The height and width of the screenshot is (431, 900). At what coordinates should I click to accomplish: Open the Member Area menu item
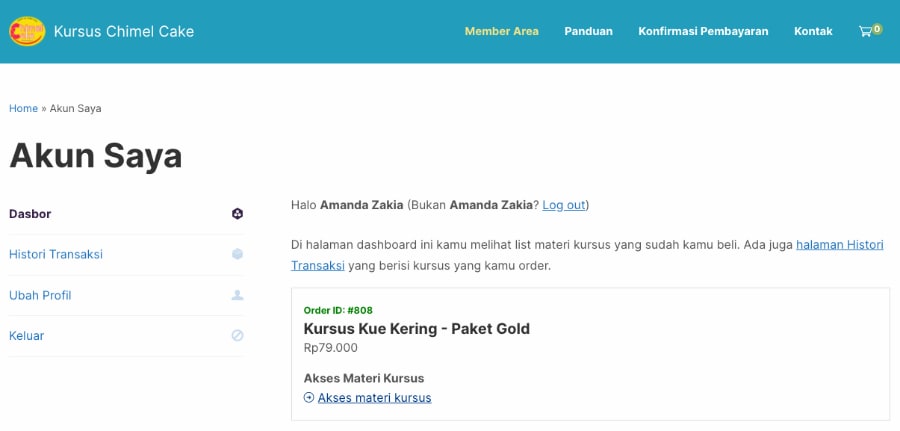click(501, 31)
